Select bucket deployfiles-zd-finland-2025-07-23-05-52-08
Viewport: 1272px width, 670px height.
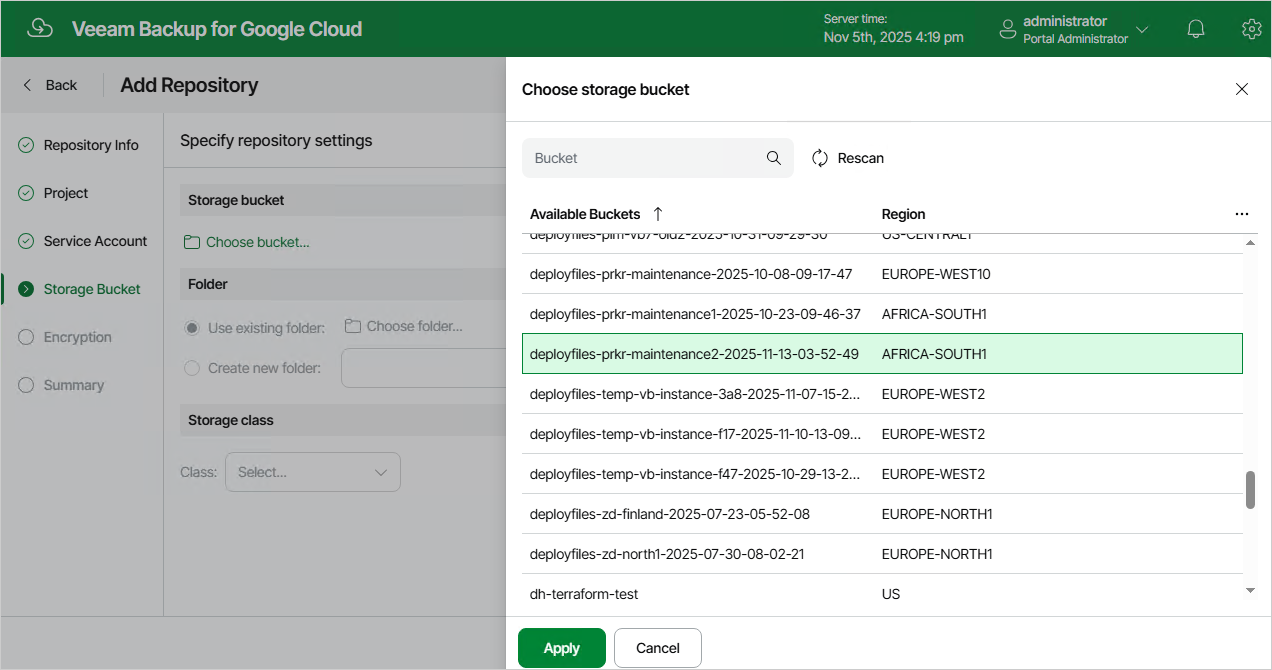coord(882,514)
